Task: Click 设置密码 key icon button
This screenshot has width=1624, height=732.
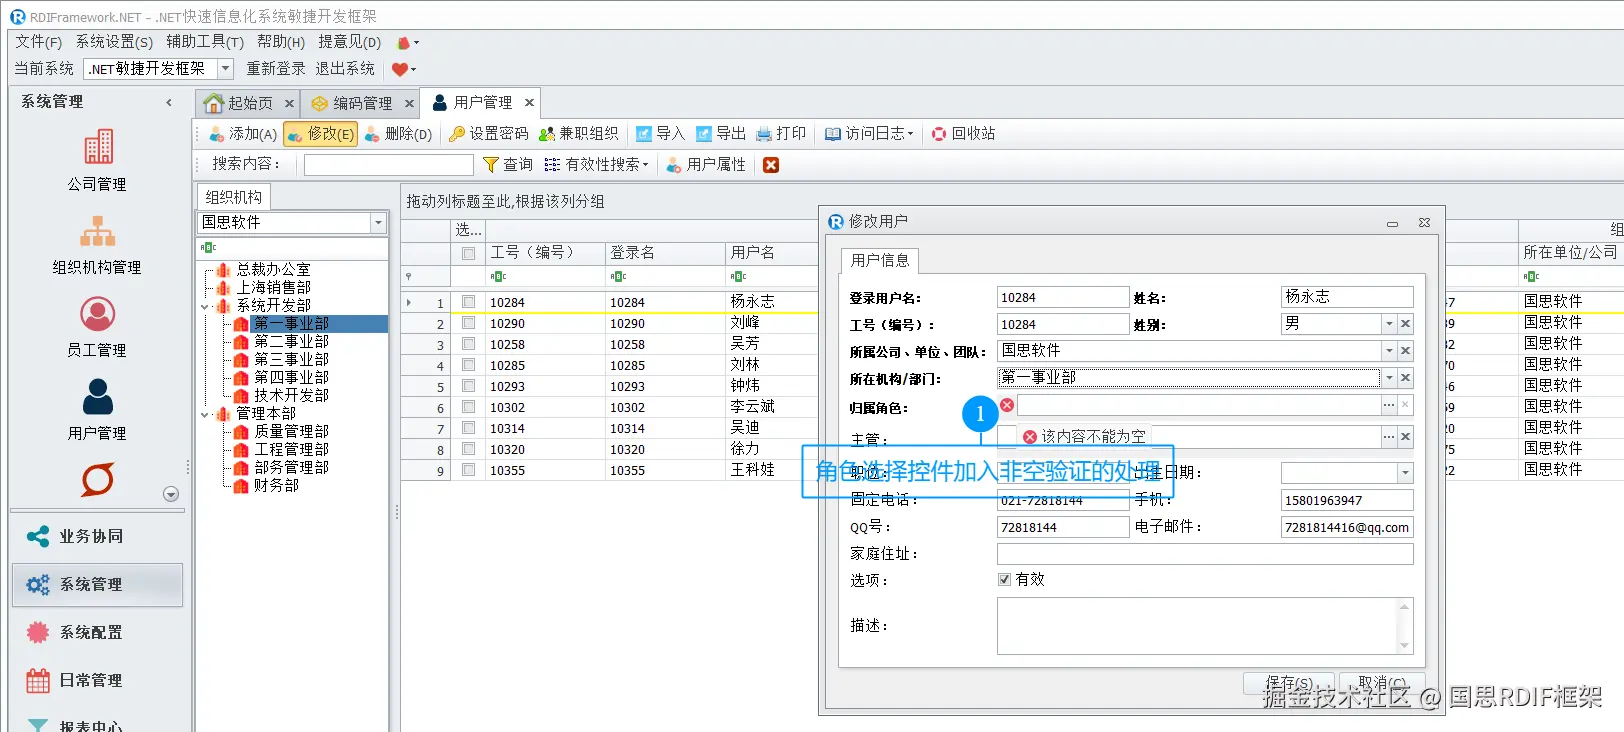Action: coord(488,134)
